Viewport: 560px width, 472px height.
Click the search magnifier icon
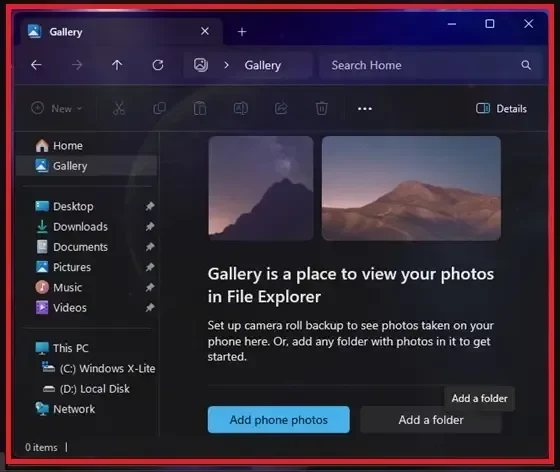point(526,65)
